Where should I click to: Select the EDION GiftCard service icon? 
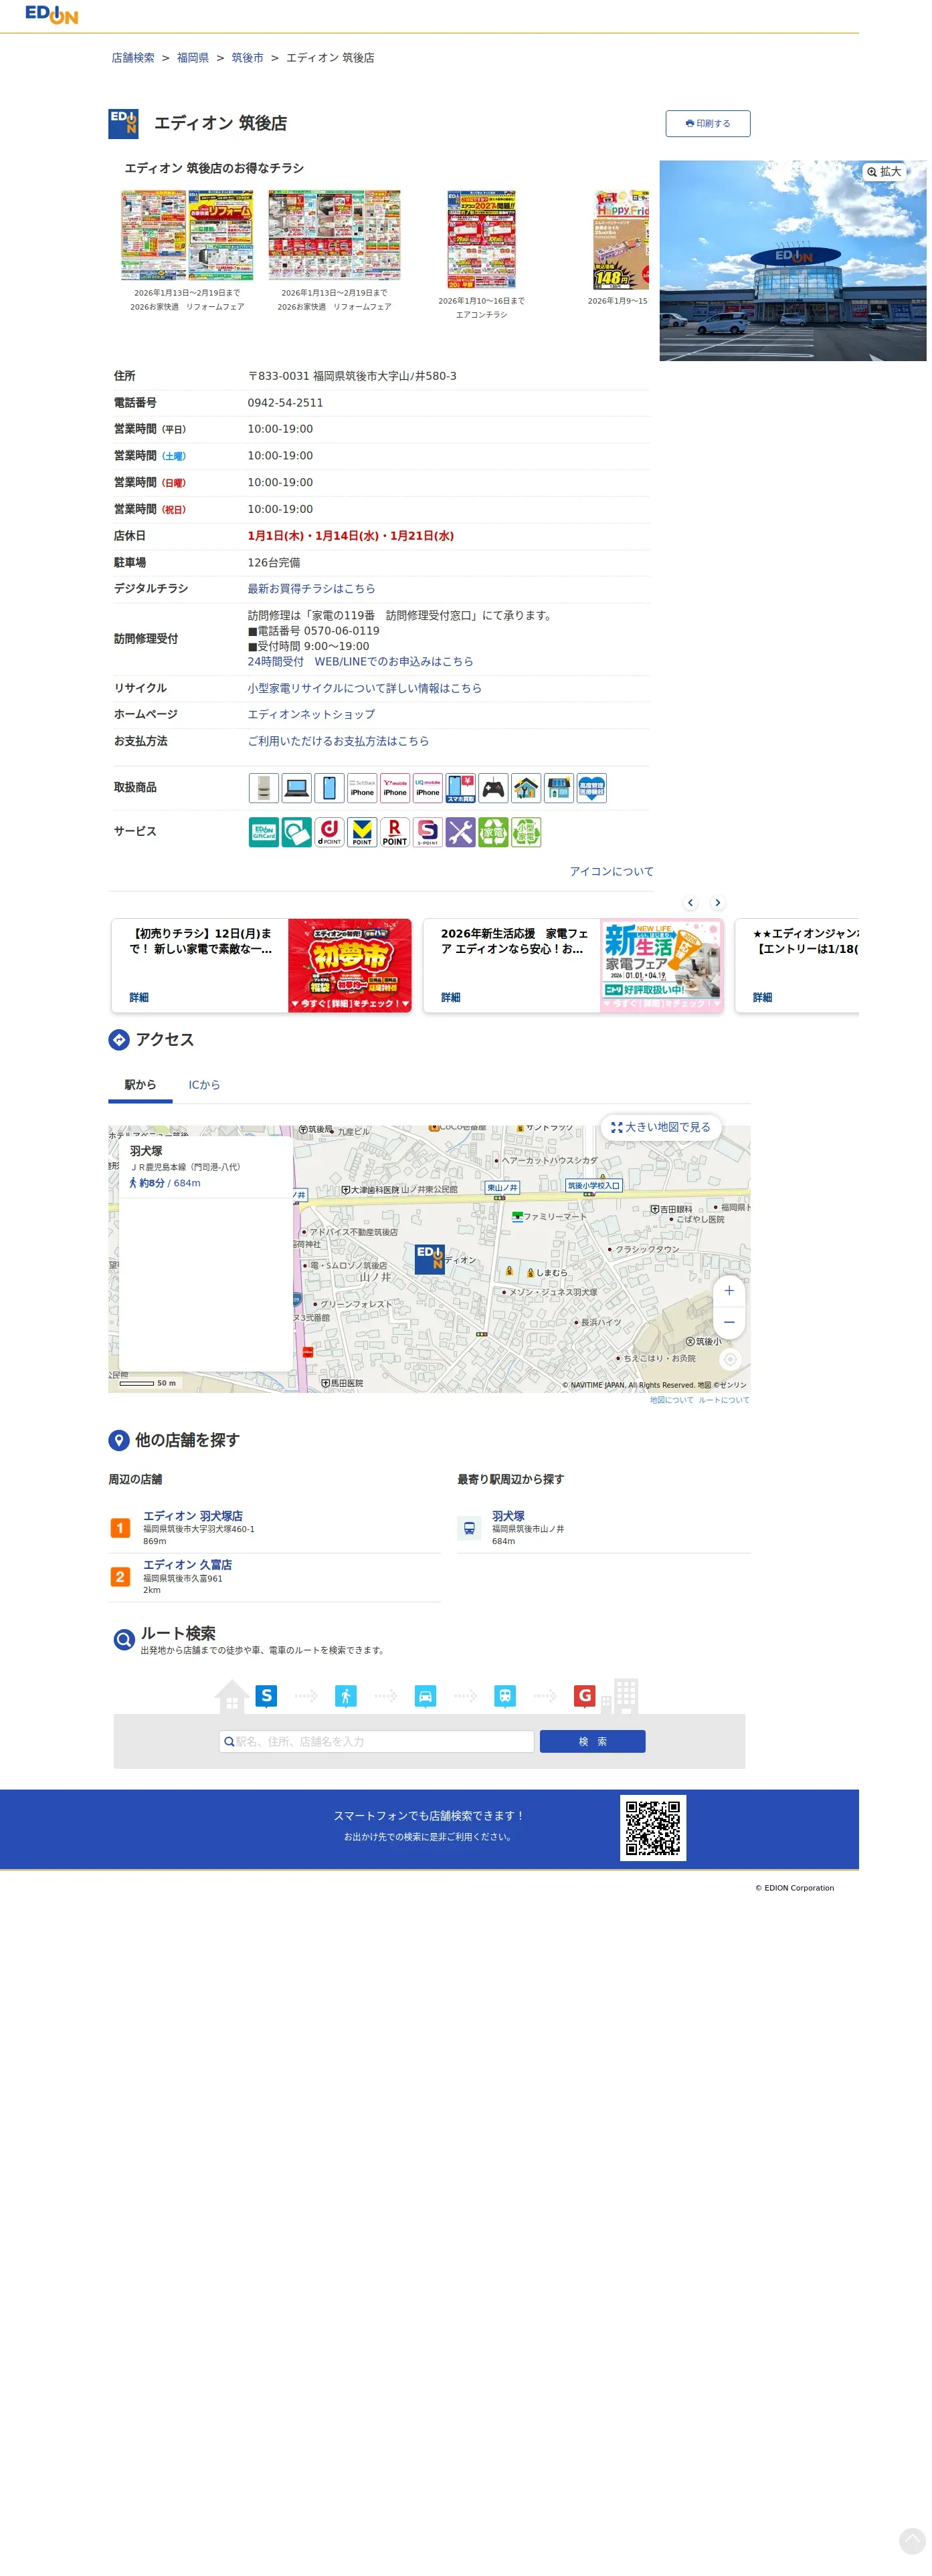pyautogui.click(x=263, y=832)
